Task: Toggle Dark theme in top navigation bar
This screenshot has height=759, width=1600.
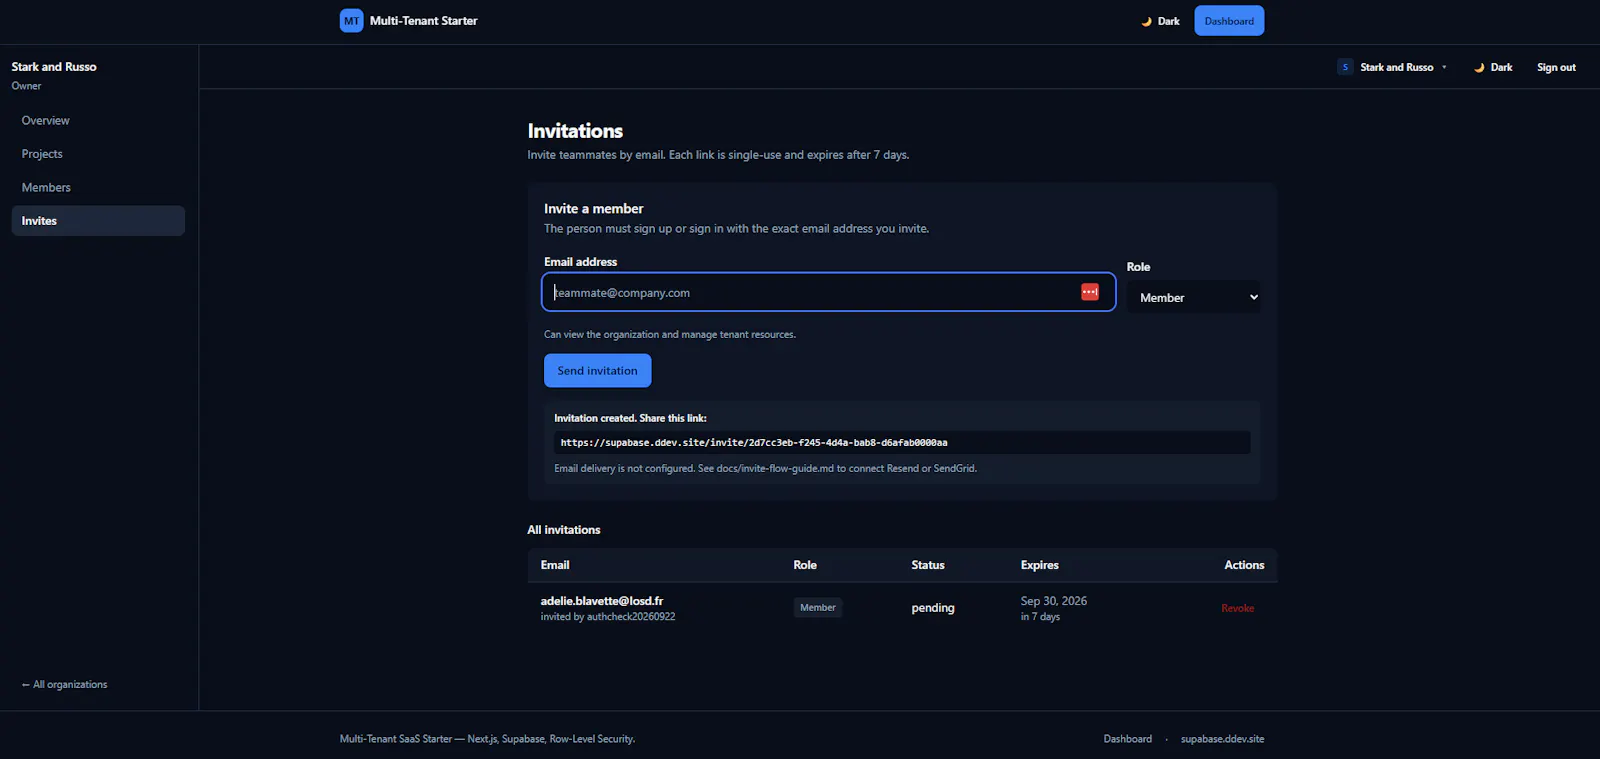Action: (1160, 21)
